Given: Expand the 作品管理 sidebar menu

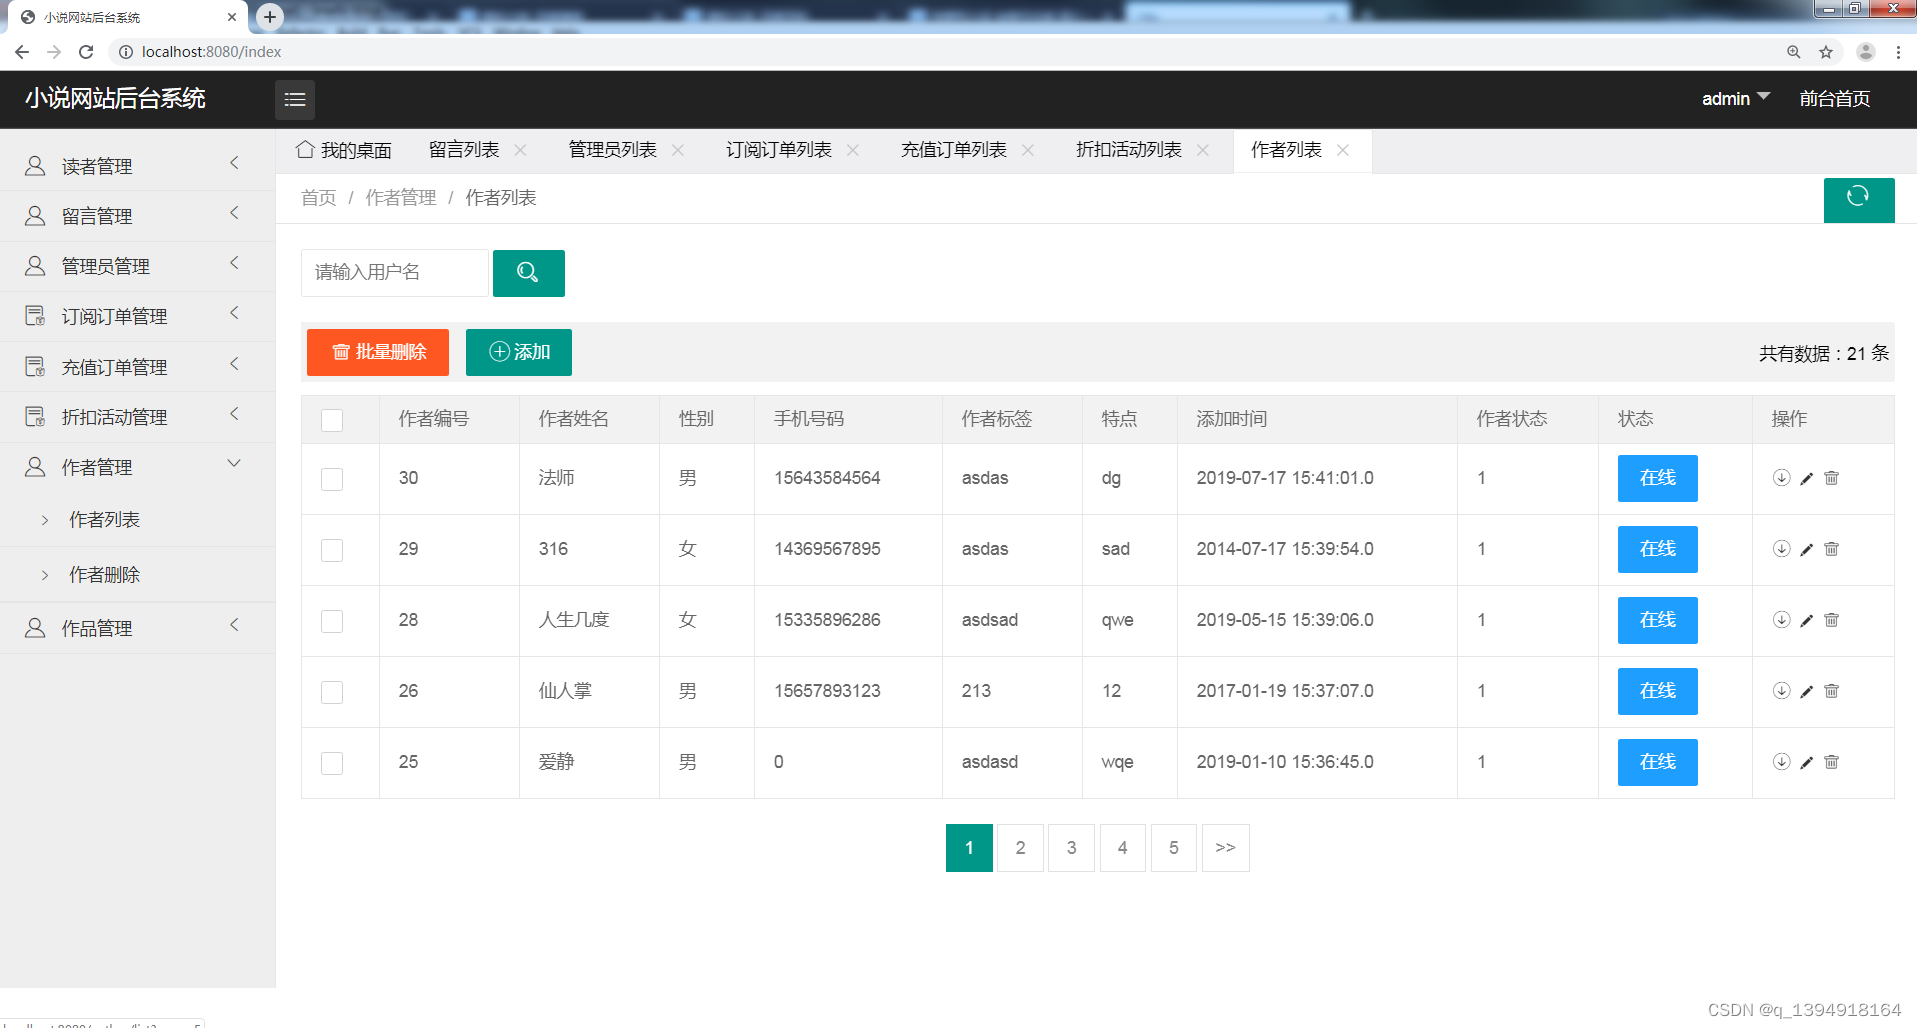Looking at the screenshot, I should [x=137, y=628].
